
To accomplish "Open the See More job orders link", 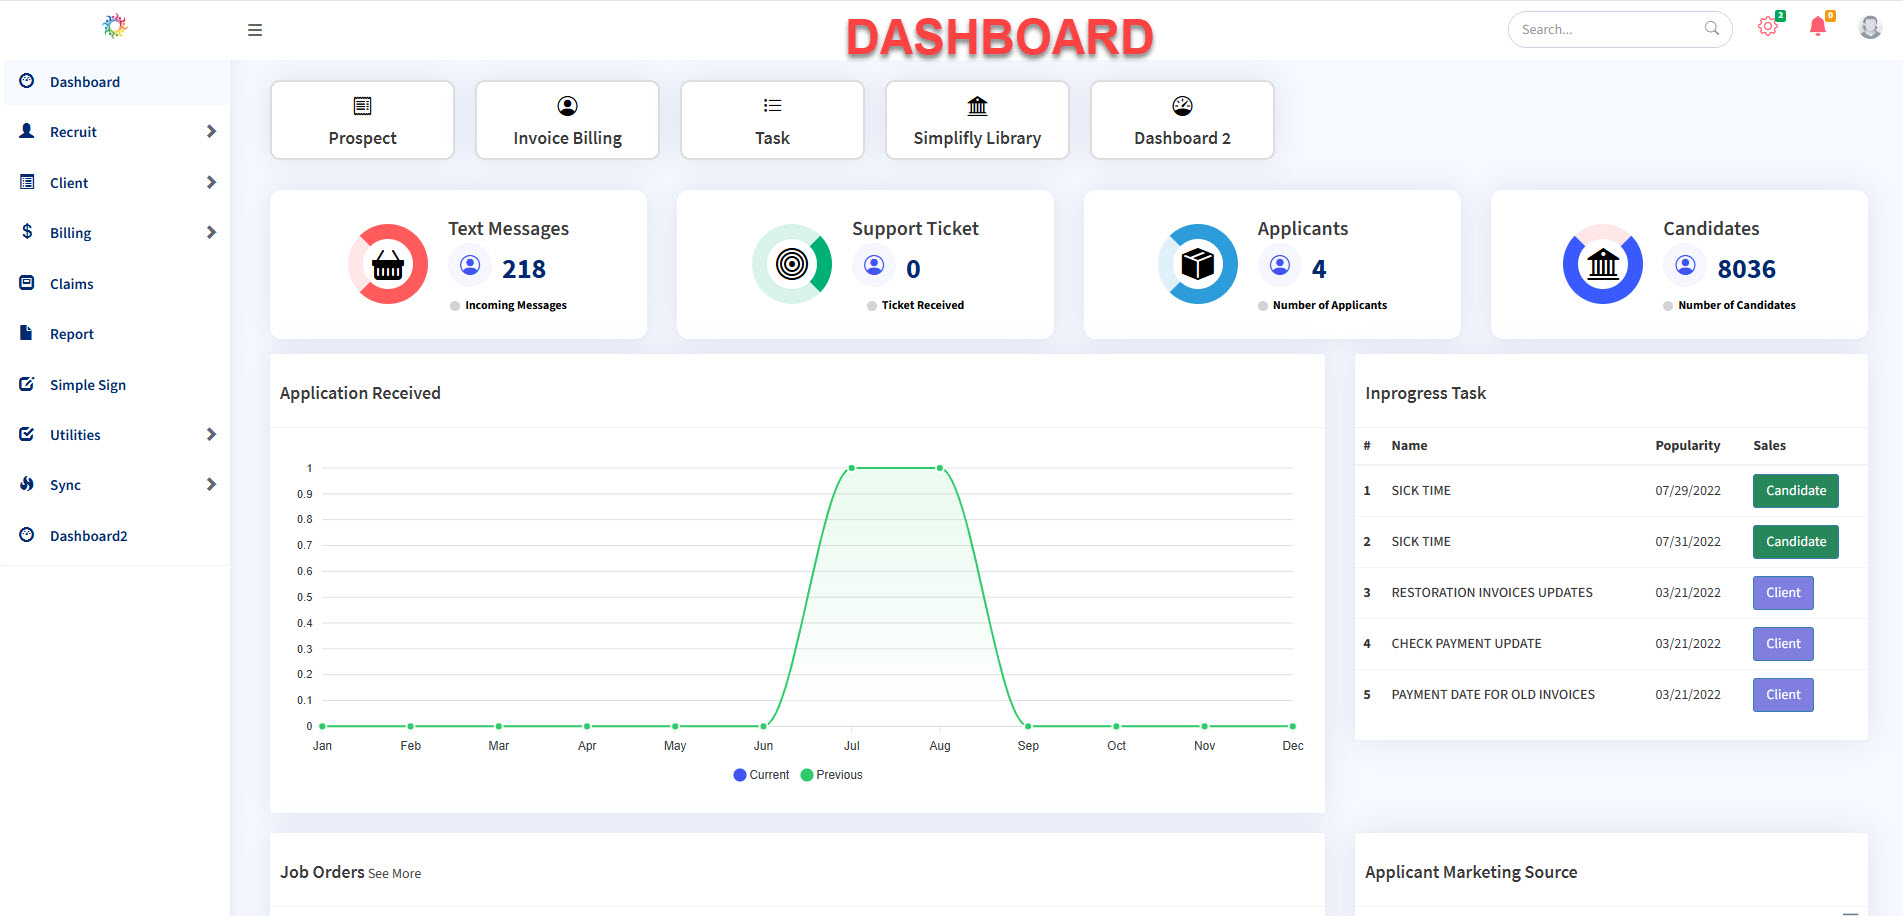I will coord(394,874).
